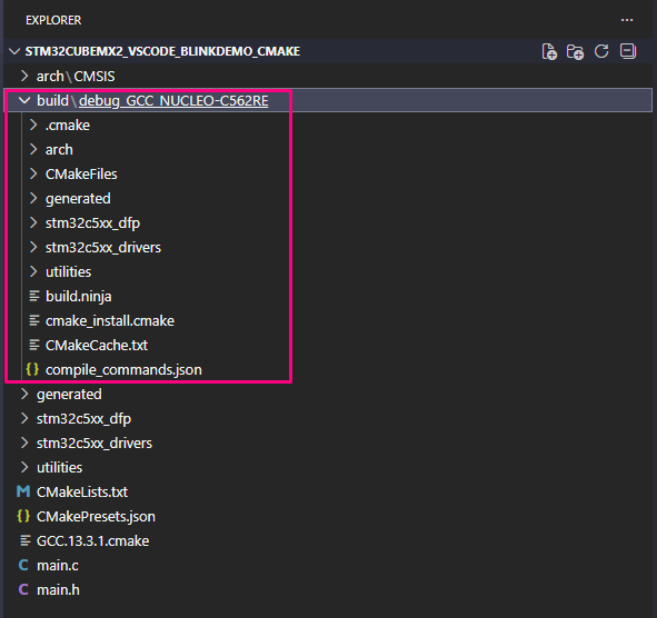Image resolution: width=657 pixels, height=618 pixels.
Task: Click the main.c C file icon
Action: [24, 566]
